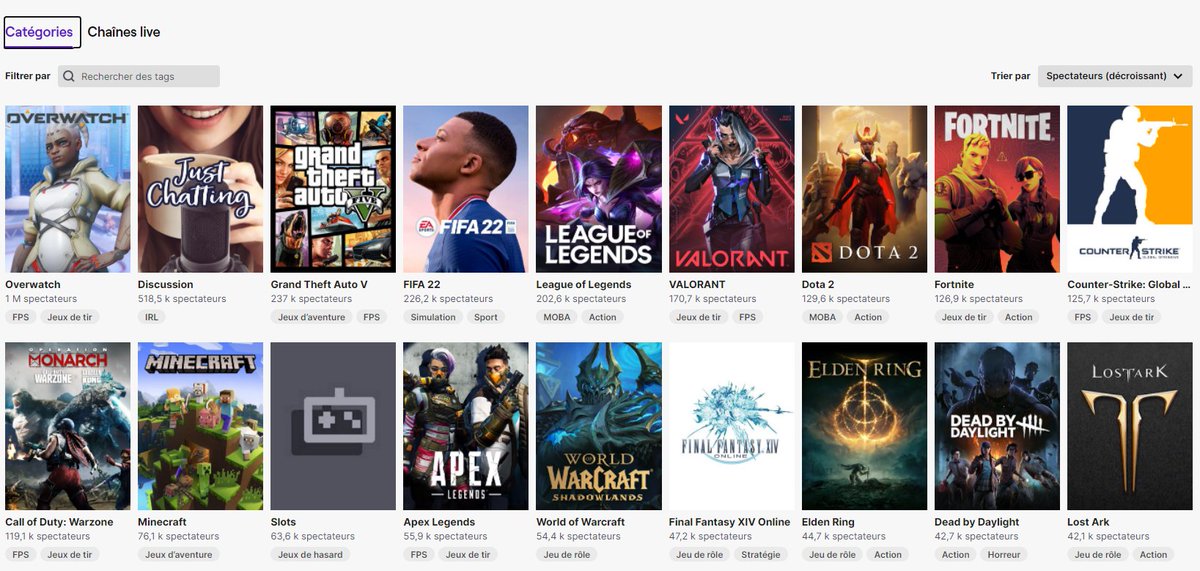The width and height of the screenshot is (1200, 571).
Task: Select the FPS tag under Counter-Strike
Action: click(1083, 317)
